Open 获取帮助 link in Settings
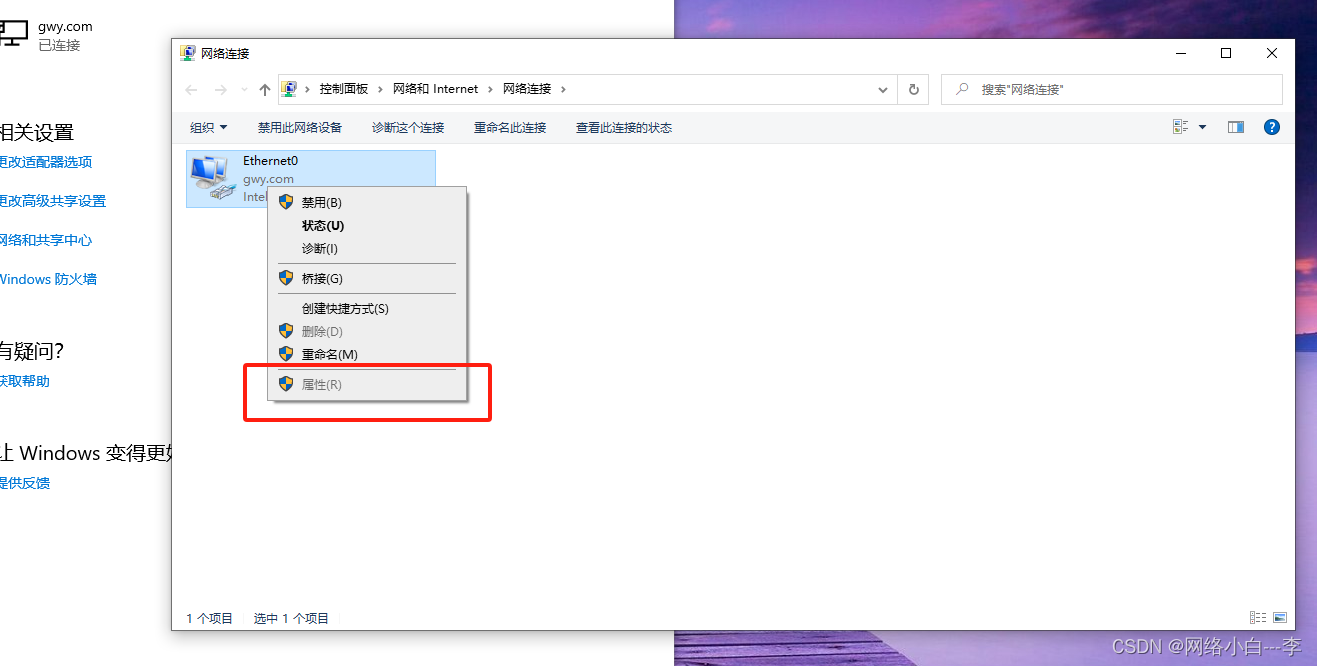Viewport: 1317px width, 666px height. click(24, 381)
